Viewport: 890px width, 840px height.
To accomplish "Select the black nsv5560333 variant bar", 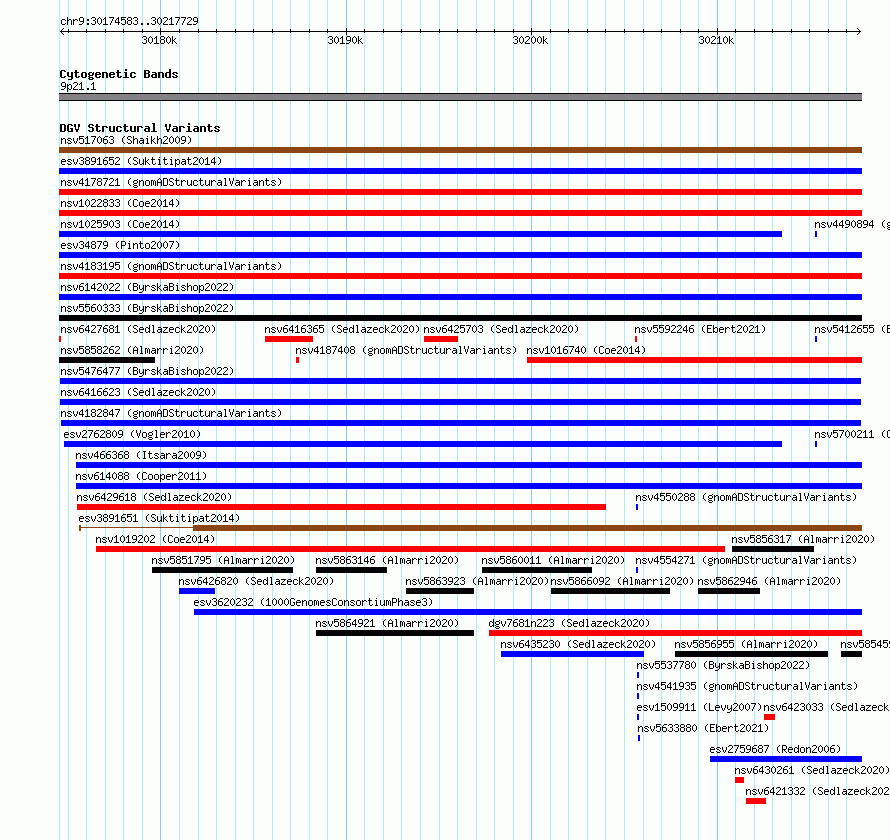I will coord(460,318).
